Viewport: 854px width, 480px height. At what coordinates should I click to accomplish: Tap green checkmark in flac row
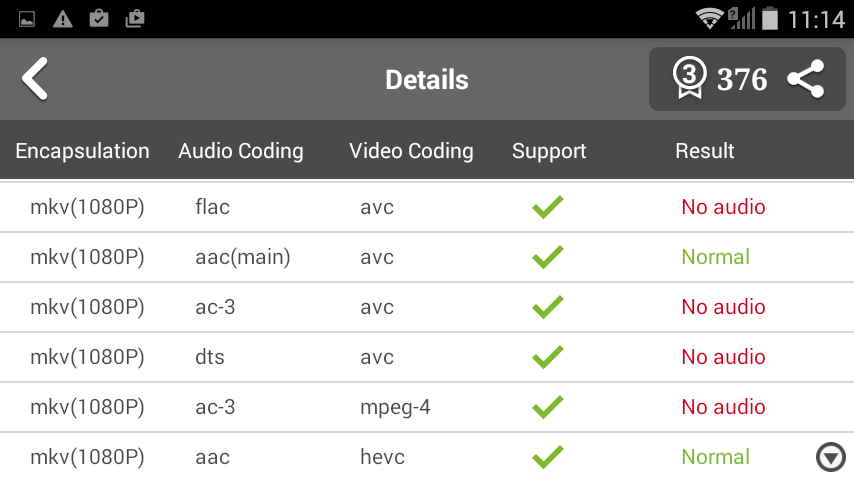548,207
